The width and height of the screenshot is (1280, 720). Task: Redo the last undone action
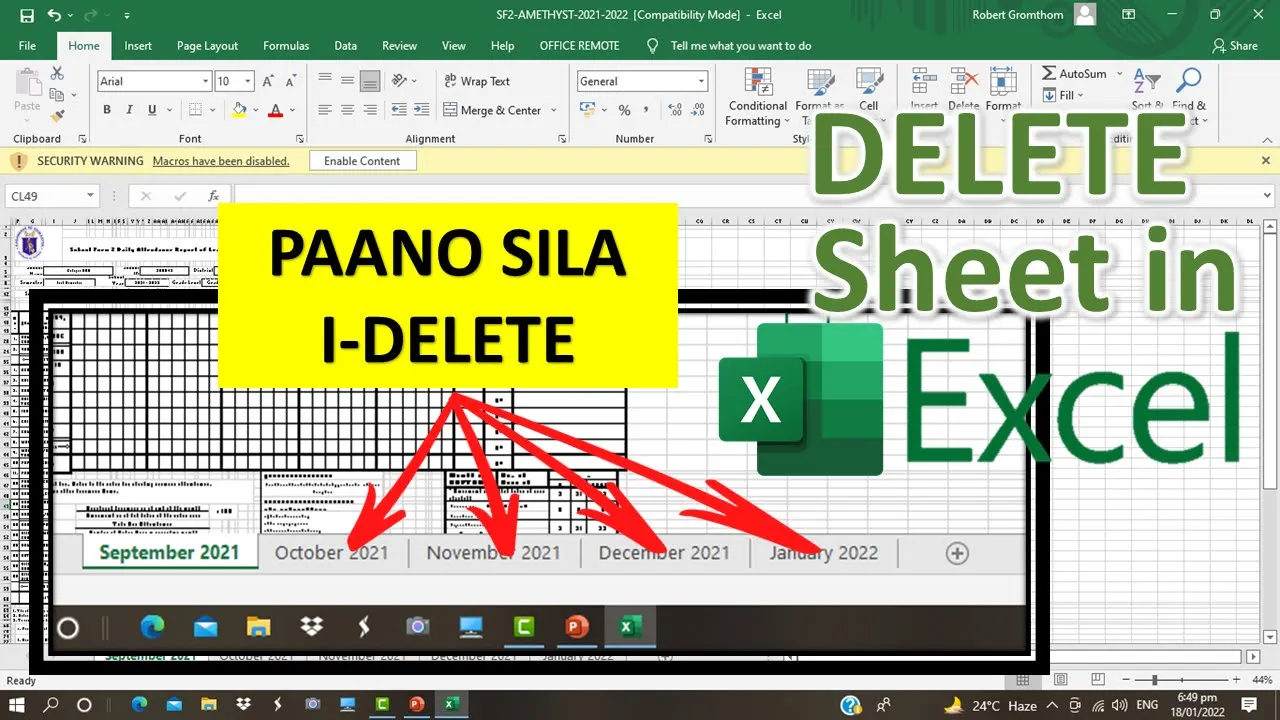pos(92,15)
